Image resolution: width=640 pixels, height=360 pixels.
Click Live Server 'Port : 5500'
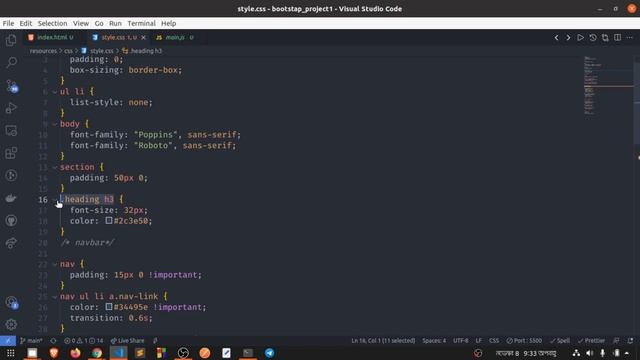[524, 340]
